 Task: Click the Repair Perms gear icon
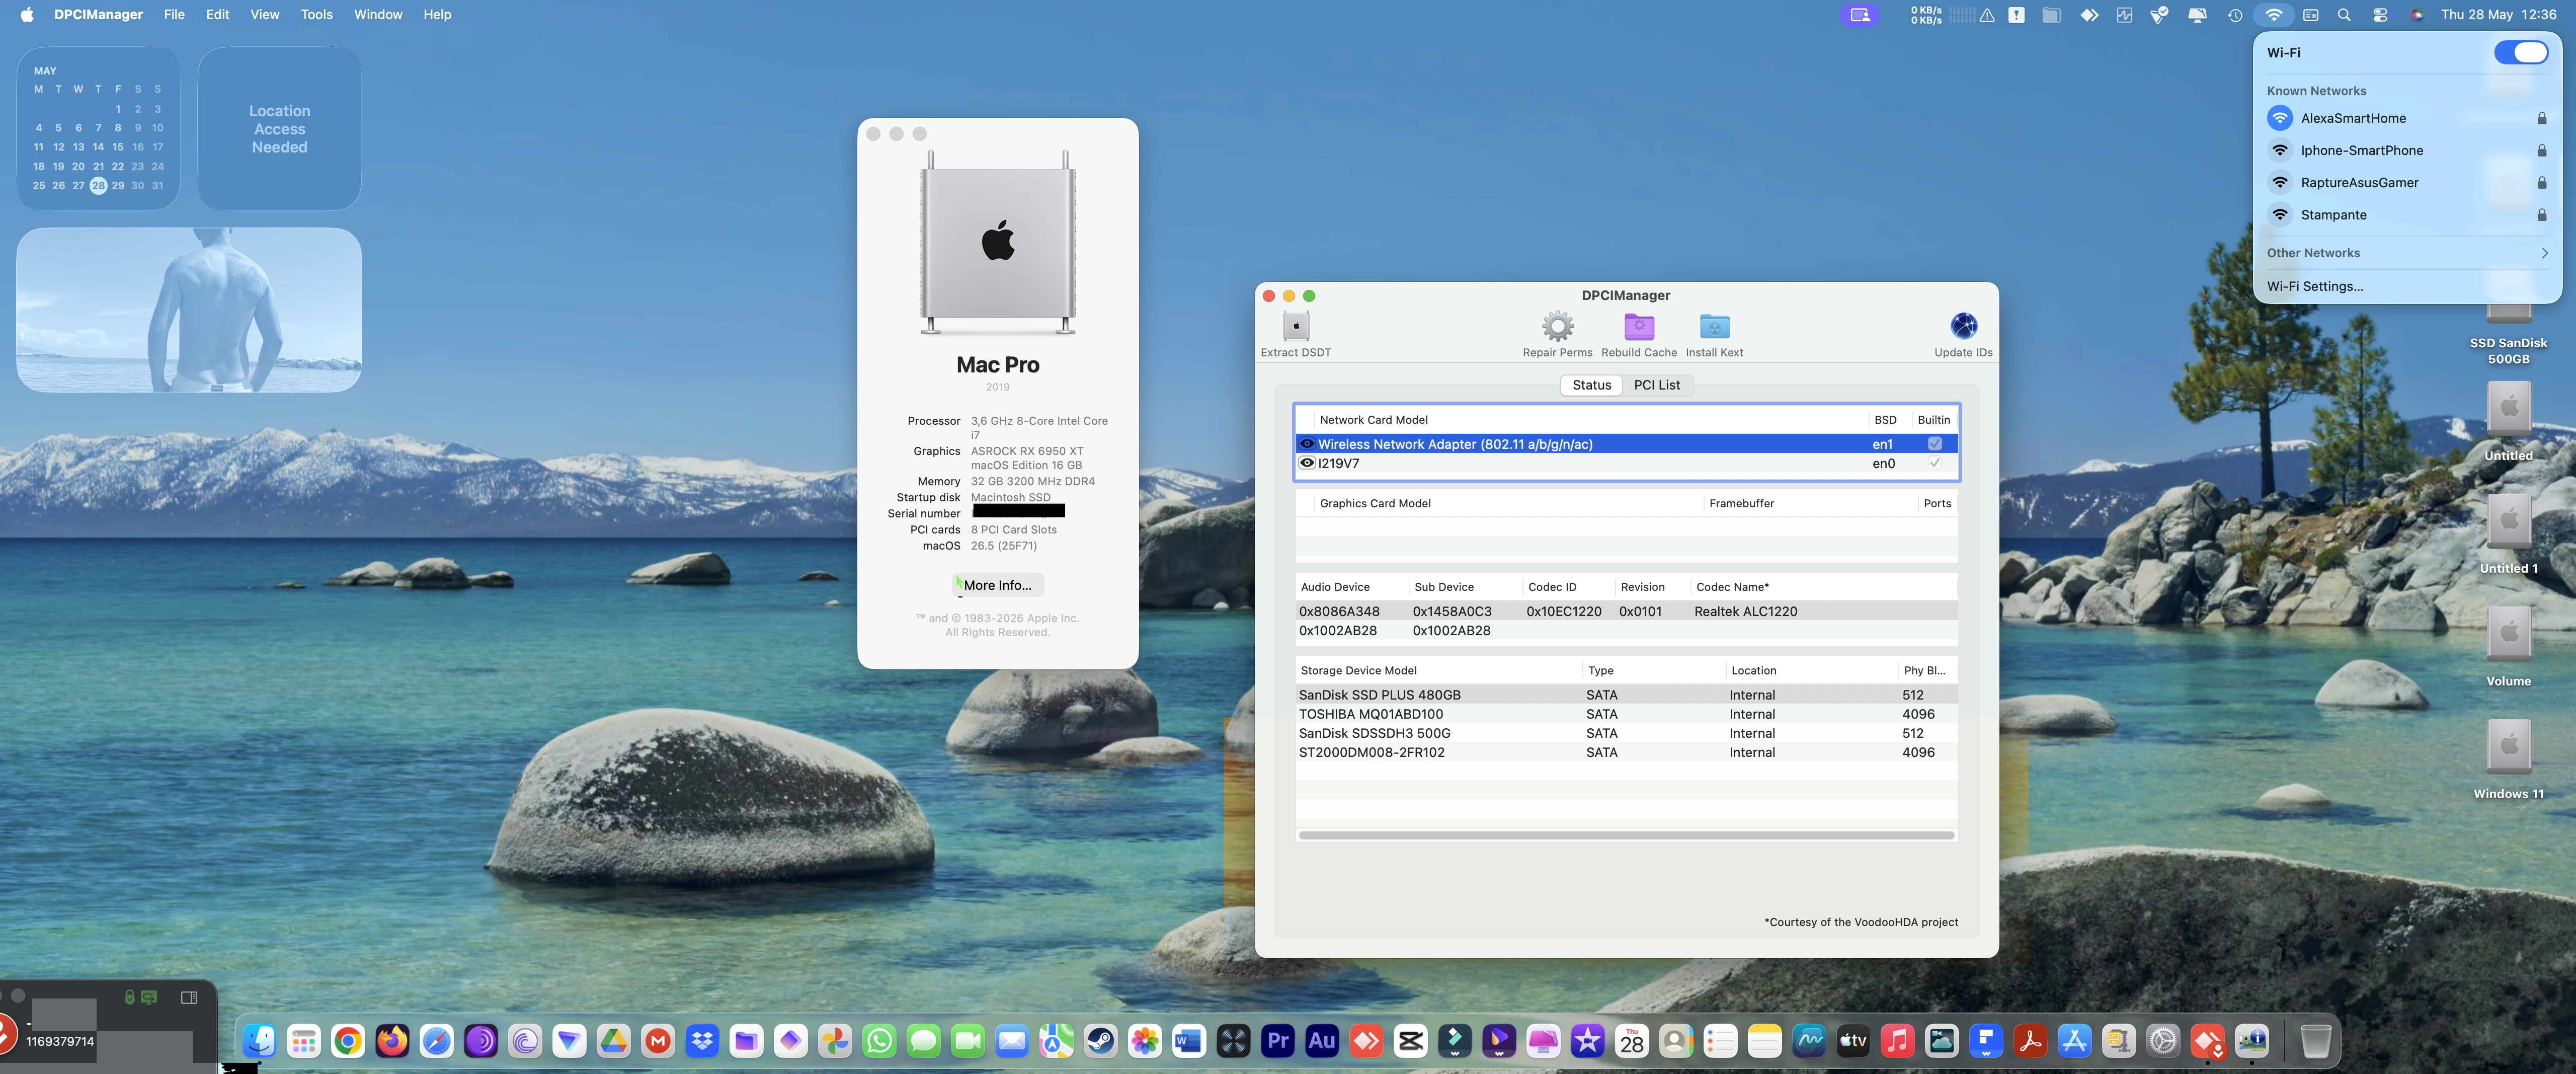click(x=1557, y=326)
